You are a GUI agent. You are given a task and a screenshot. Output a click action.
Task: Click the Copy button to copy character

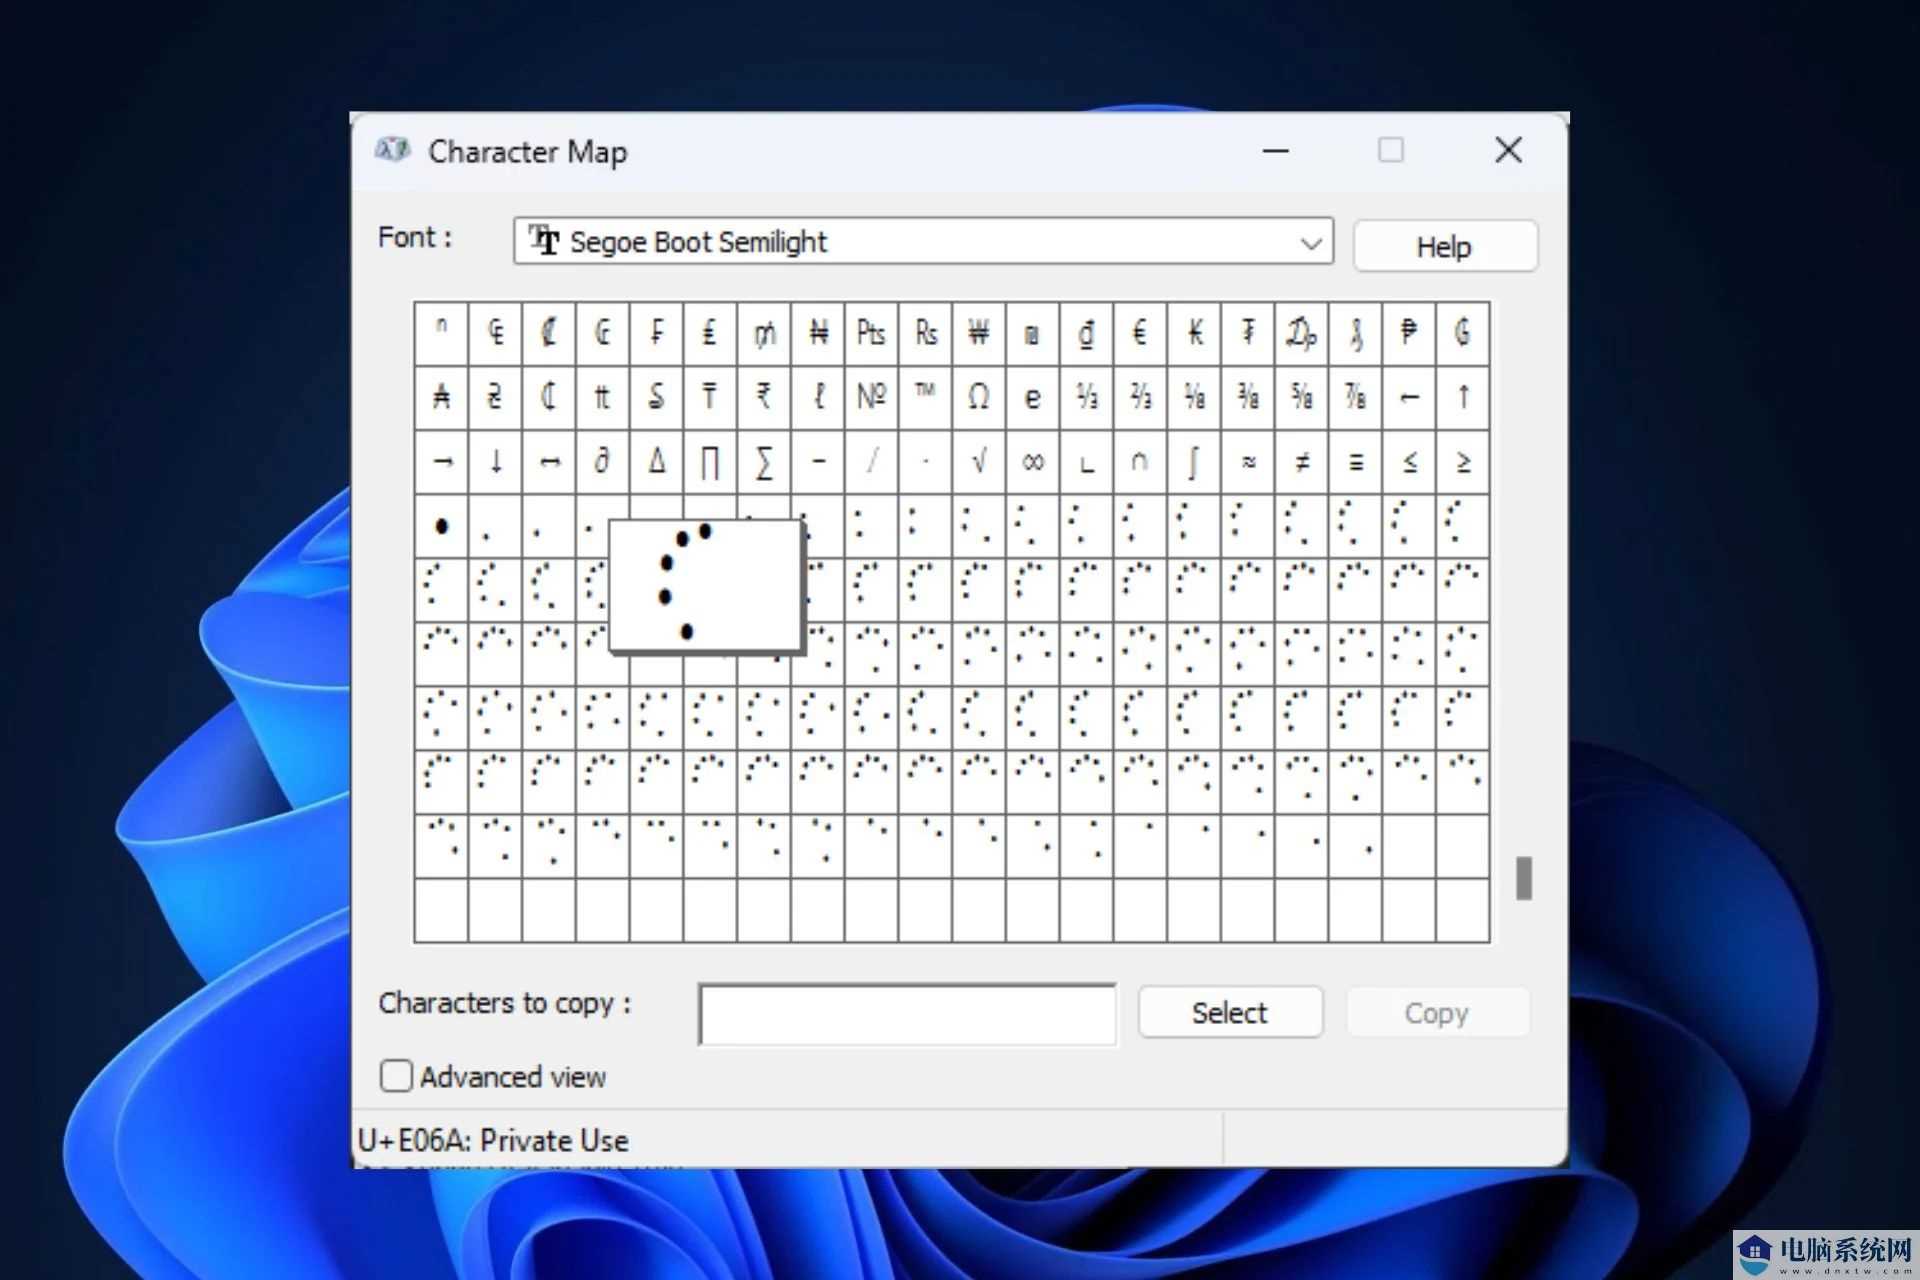pyautogui.click(x=1434, y=1013)
